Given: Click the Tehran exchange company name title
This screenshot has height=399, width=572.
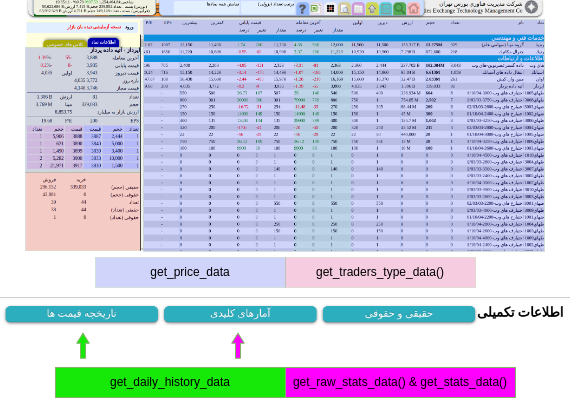Looking at the screenshot, I should pyautogui.click(x=480, y=4).
